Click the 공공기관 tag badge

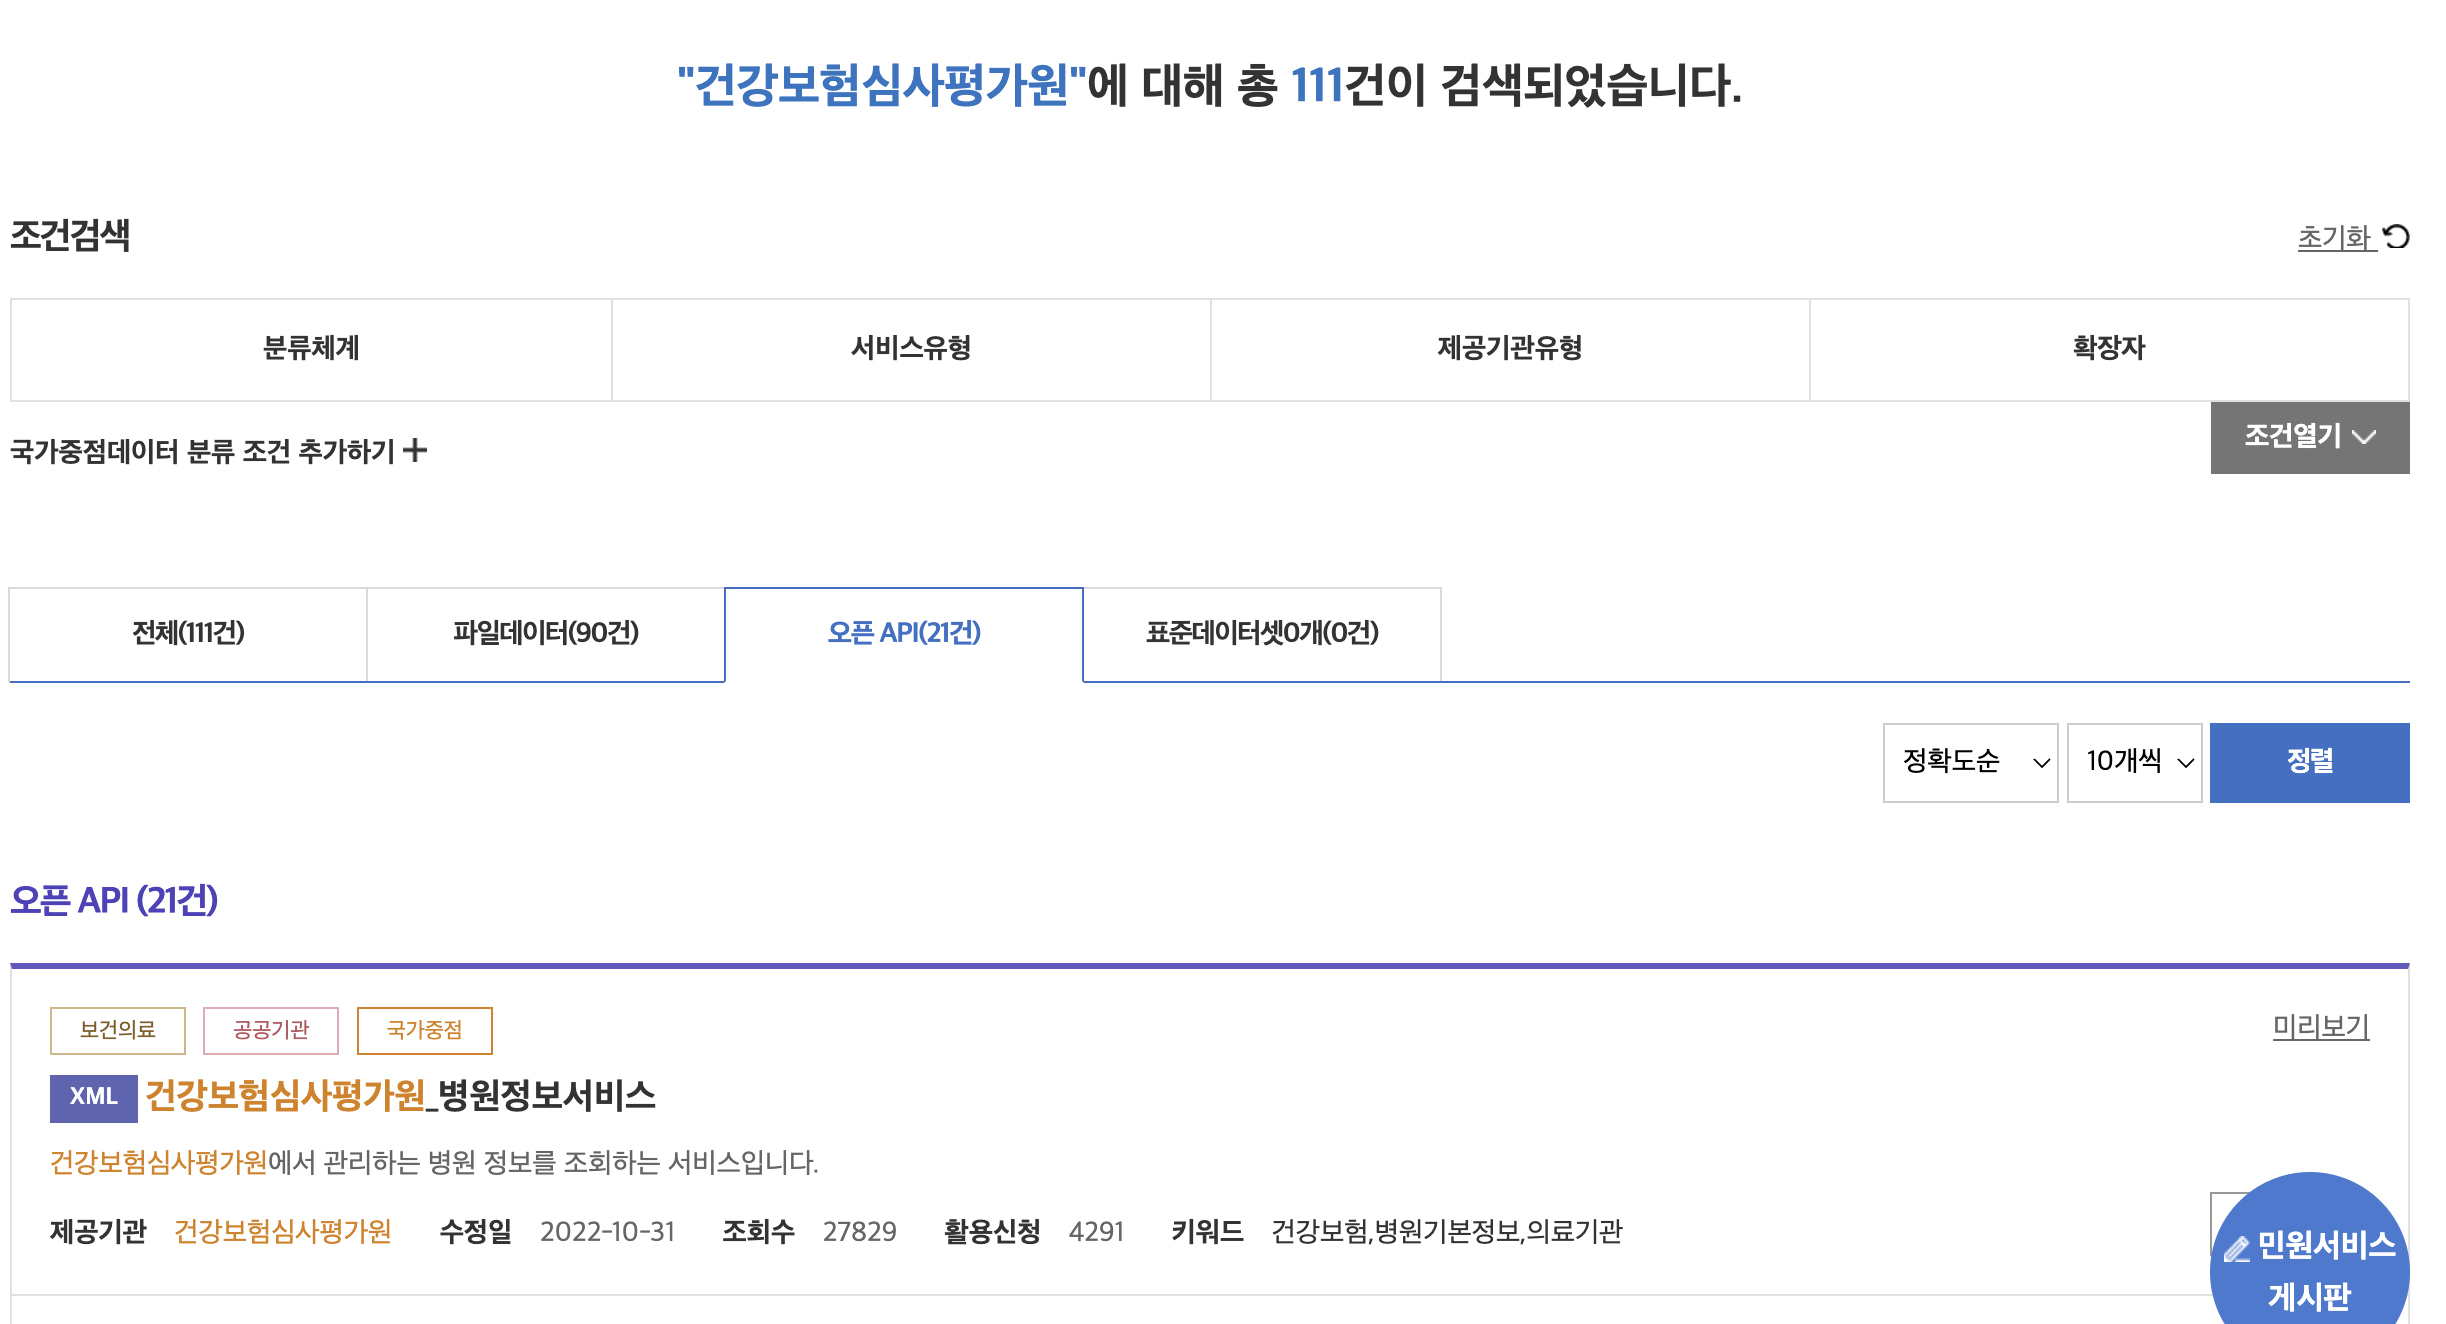pos(271,1030)
